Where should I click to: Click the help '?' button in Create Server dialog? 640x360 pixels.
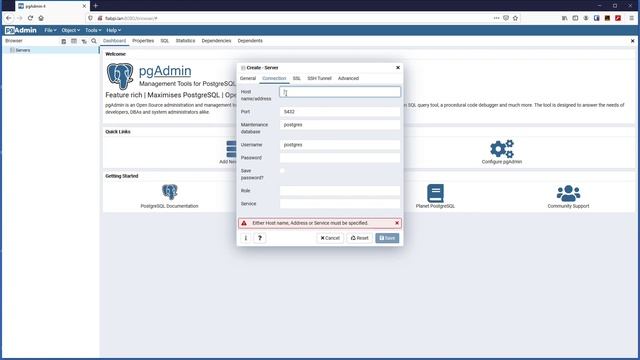[260, 238]
